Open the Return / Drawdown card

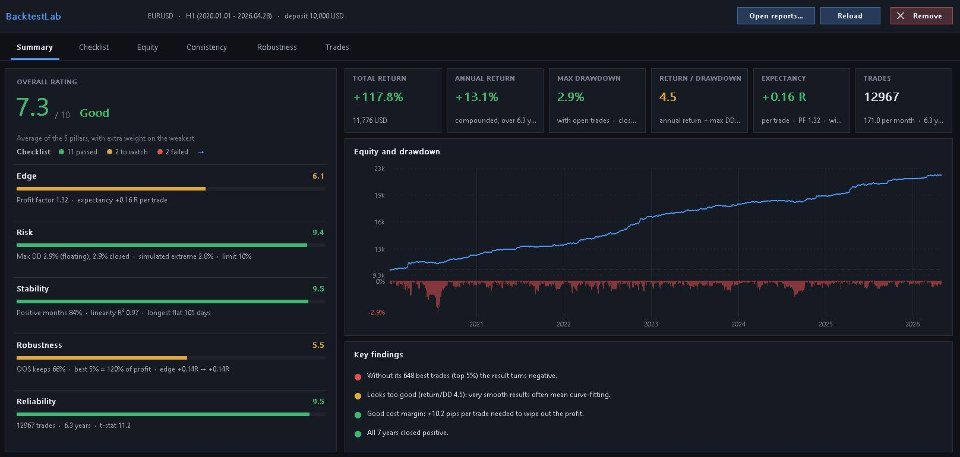click(x=700, y=100)
